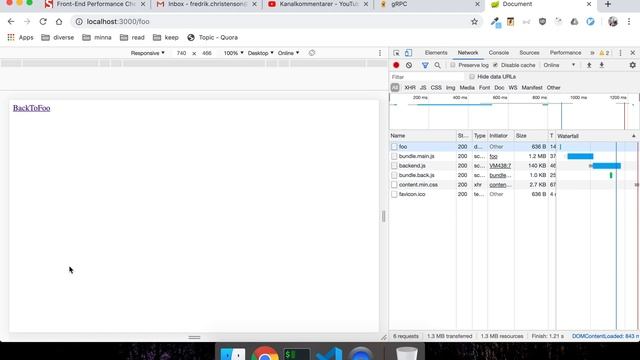This screenshot has width=640, height=360.
Task: Open network search with magnifier icon
Action: tap(438, 65)
